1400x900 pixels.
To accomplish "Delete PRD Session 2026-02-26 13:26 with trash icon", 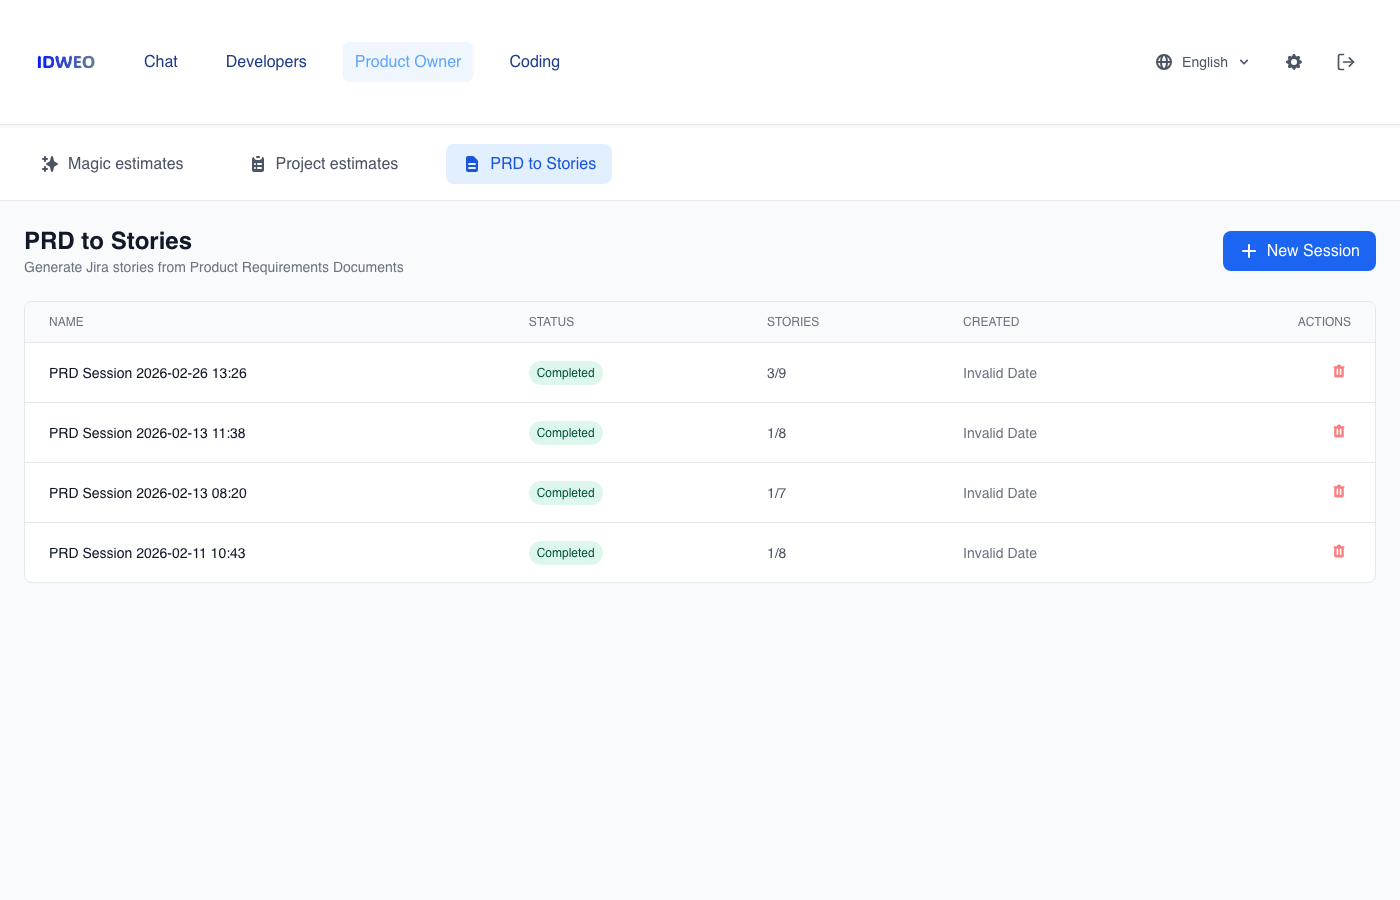I will click(1339, 371).
